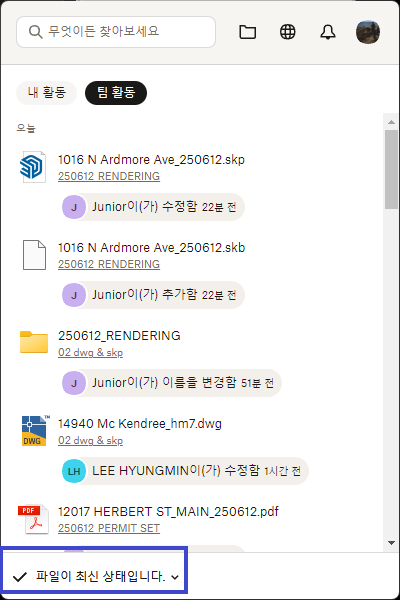Click PDF icon for HERBERT ST file
This screenshot has height=600, width=400.
pos(33,519)
